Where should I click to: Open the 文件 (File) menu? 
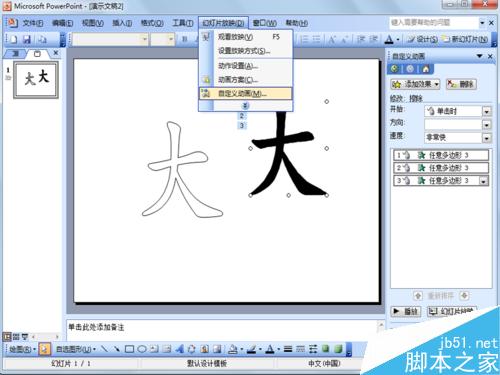tap(33, 23)
